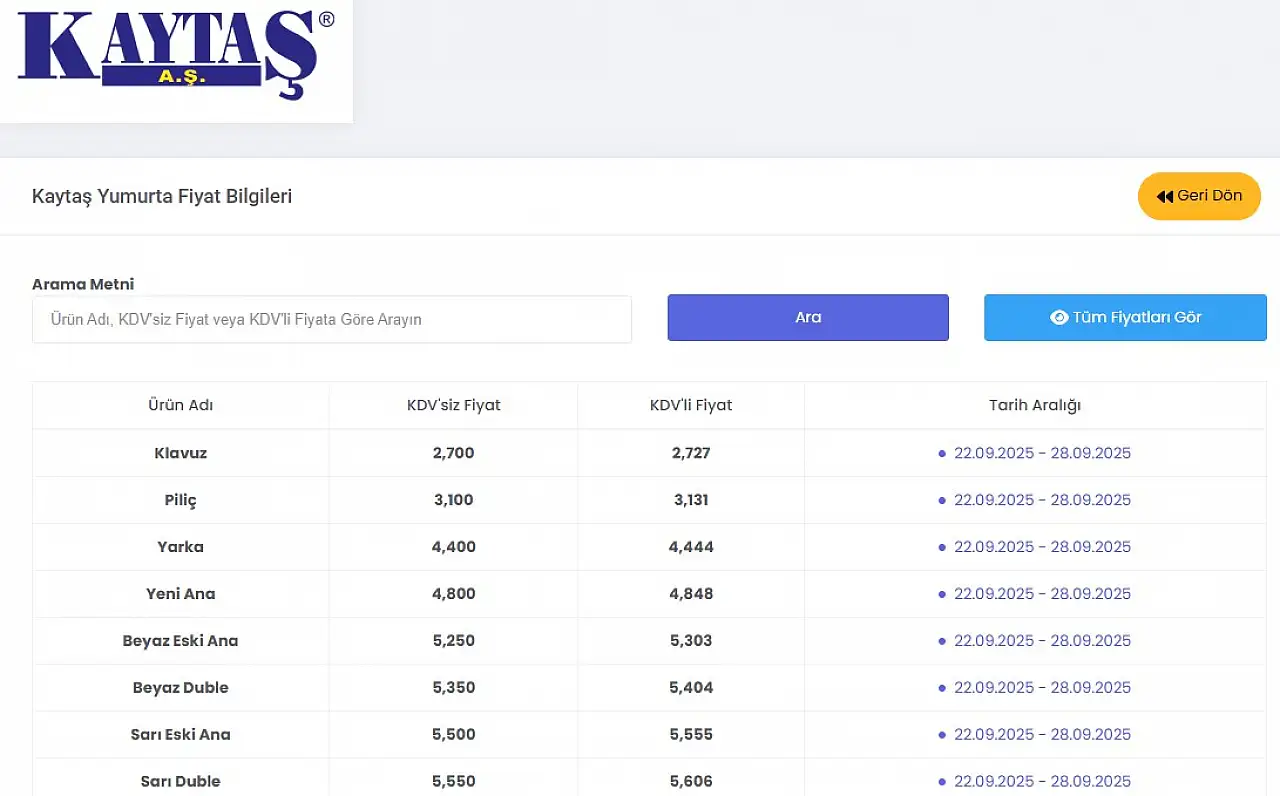Click the date range in Sarı Eski Ana row
The height and width of the screenshot is (796, 1280).
tap(1042, 735)
